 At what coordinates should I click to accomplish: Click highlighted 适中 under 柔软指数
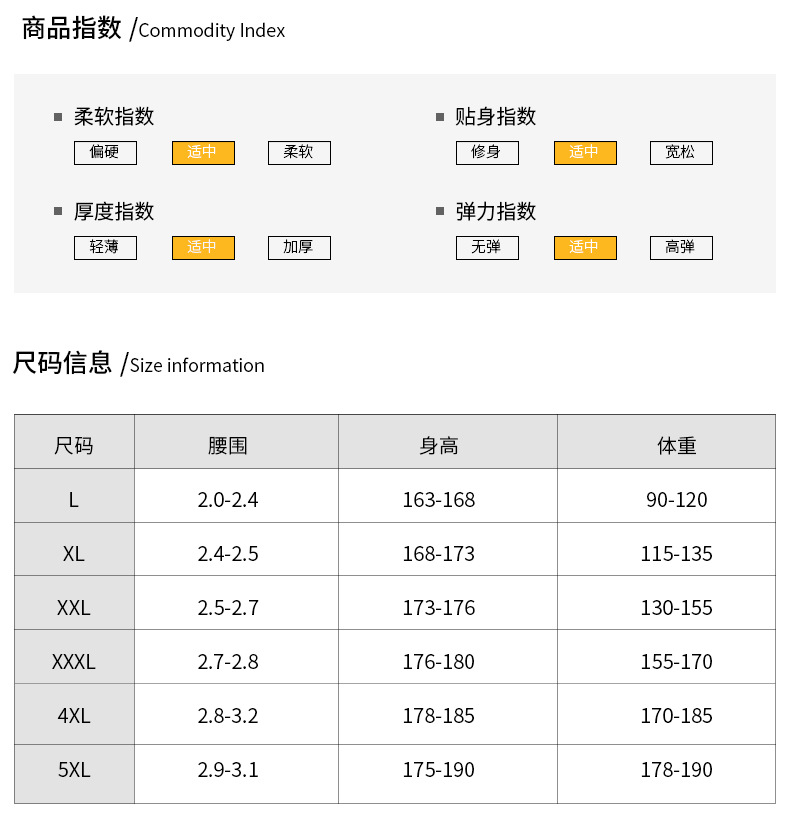(x=203, y=153)
